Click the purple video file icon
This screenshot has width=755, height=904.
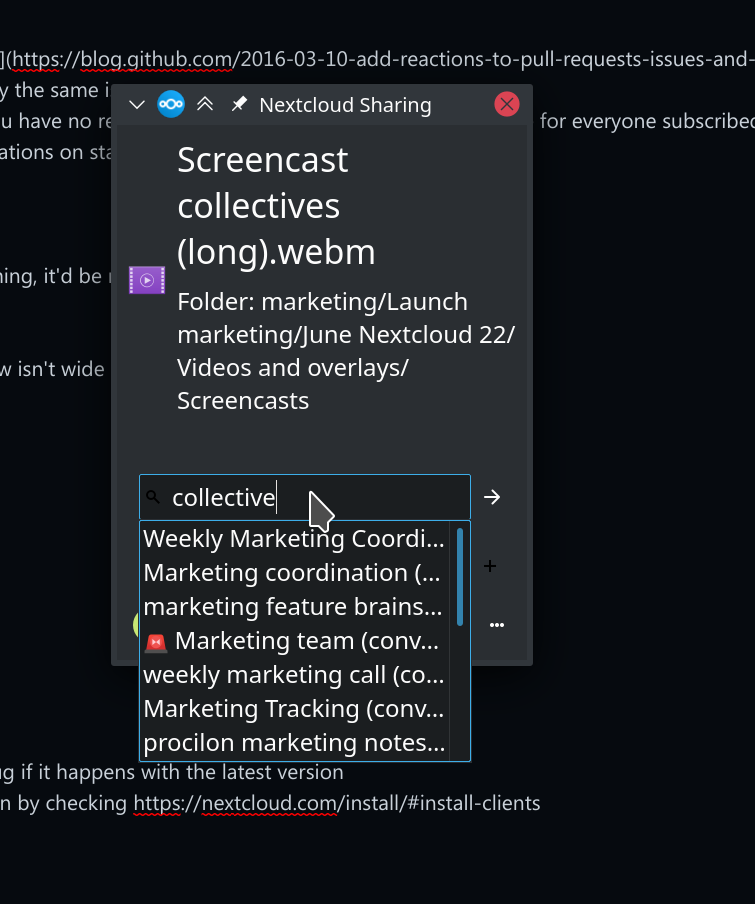[x=147, y=280]
